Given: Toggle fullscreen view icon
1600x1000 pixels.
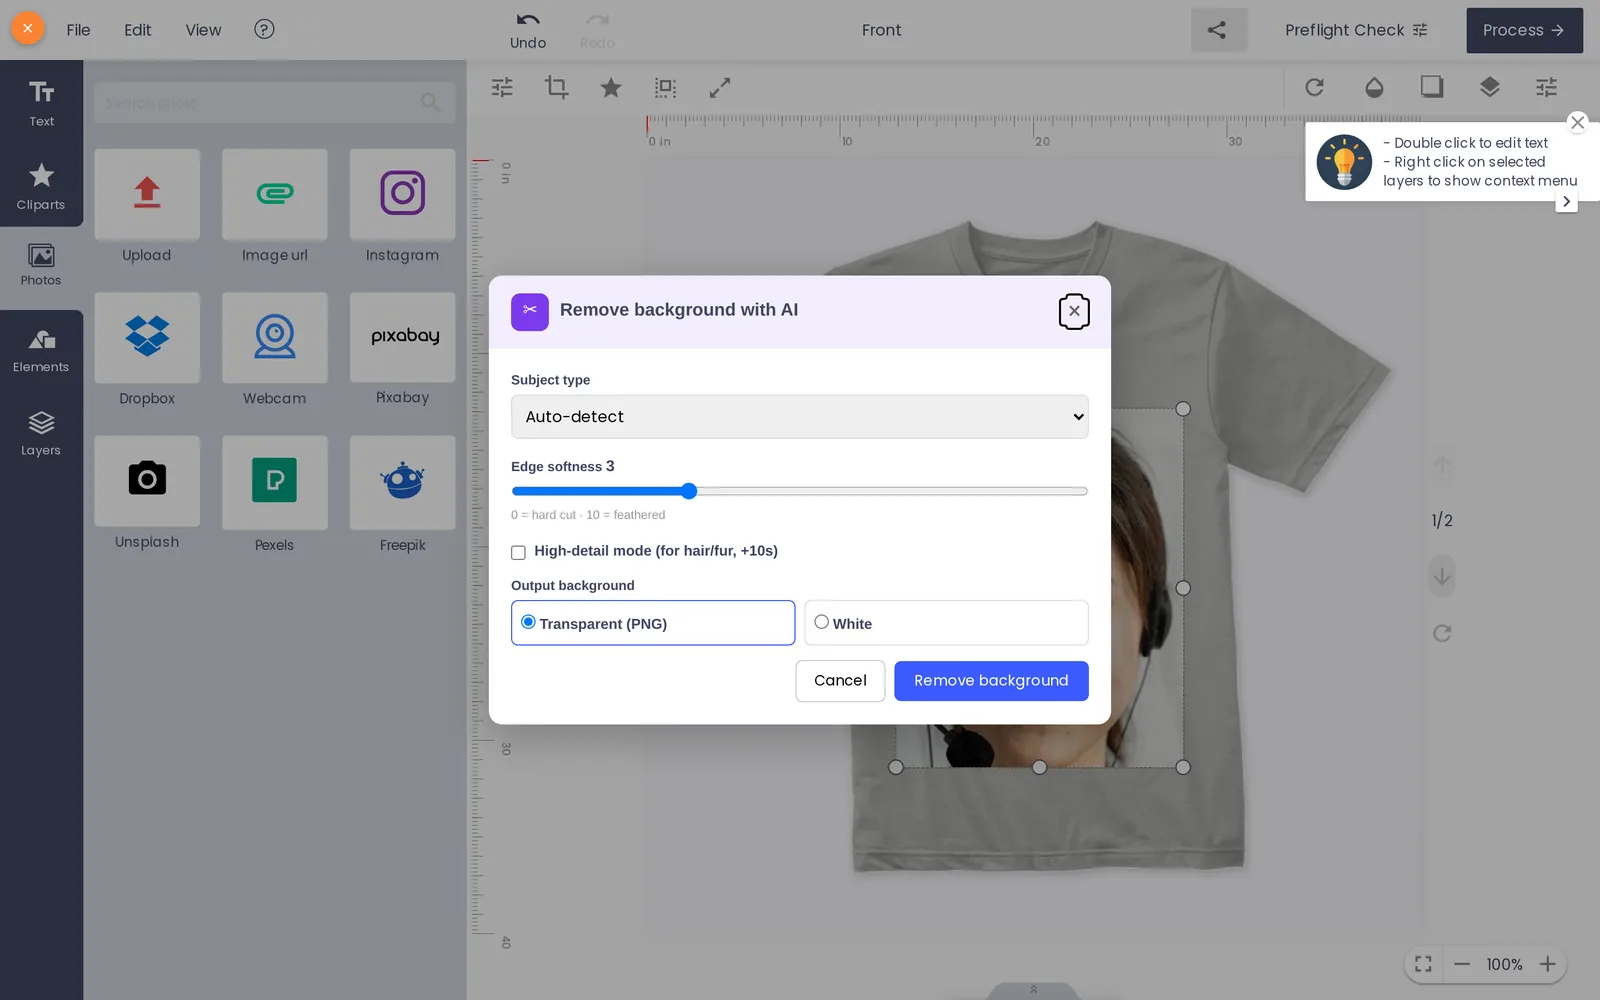Looking at the screenshot, I should [x=1424, y=964].
